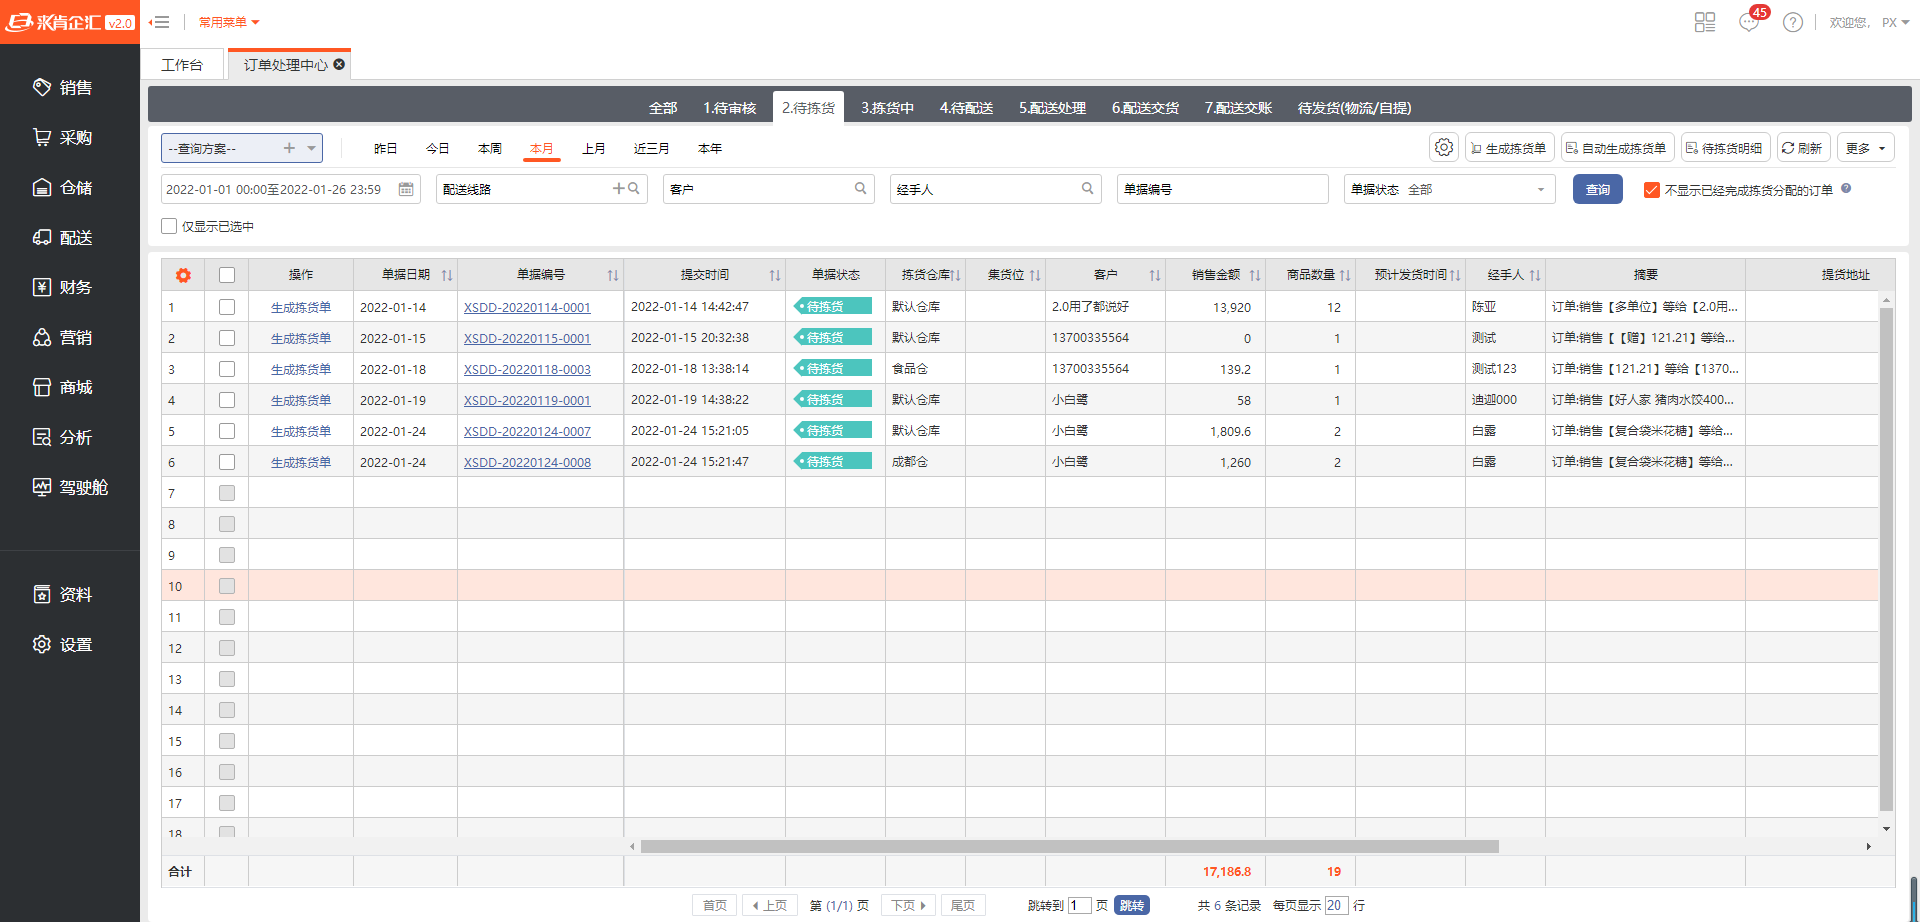The height and width of the screenshot is (922, 1920).
Task: Switch to the 3.拣货中 tab
Action: [x=887, y=108]
